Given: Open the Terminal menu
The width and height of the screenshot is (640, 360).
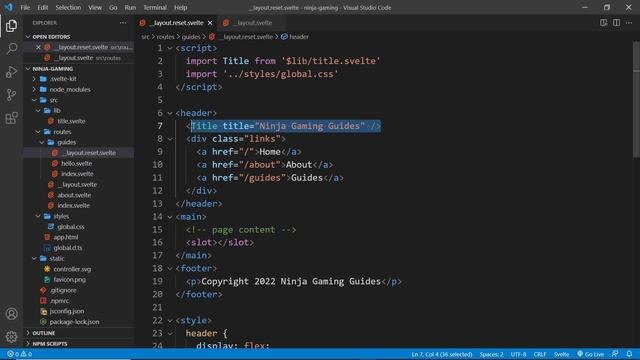Looking at the screenshot, I should point(155,7).
